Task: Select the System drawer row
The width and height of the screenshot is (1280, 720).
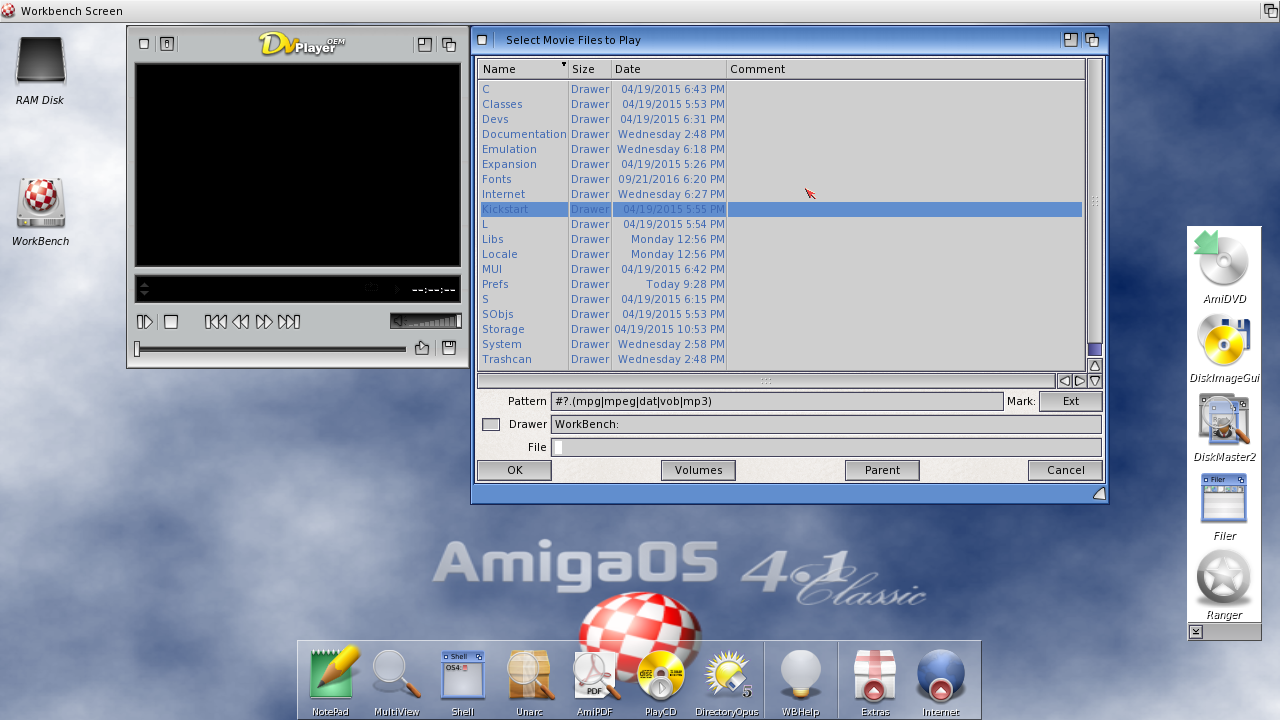Action: (781, 344)
